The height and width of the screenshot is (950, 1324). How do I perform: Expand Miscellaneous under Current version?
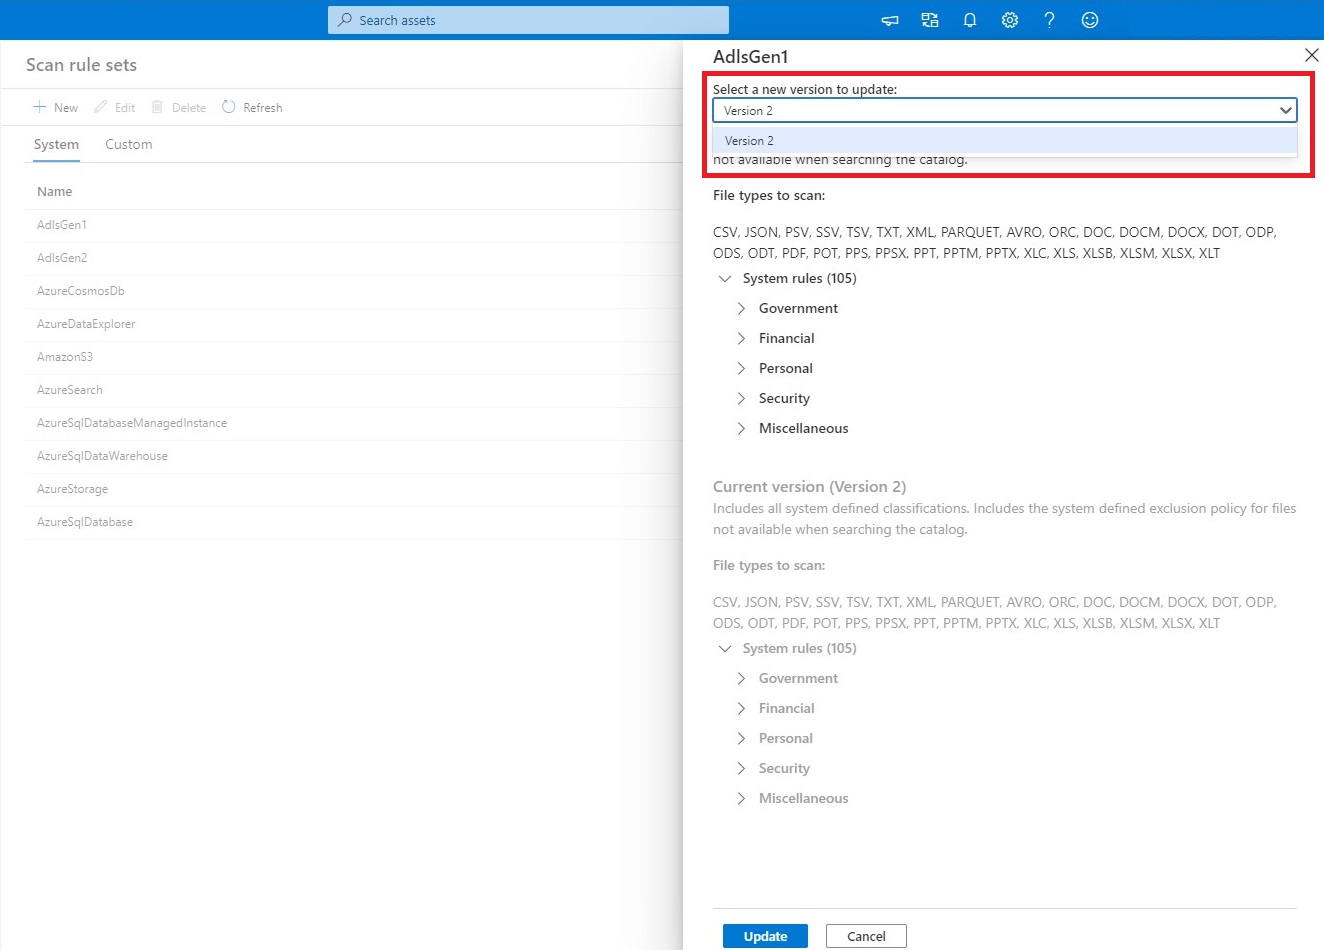741,799
